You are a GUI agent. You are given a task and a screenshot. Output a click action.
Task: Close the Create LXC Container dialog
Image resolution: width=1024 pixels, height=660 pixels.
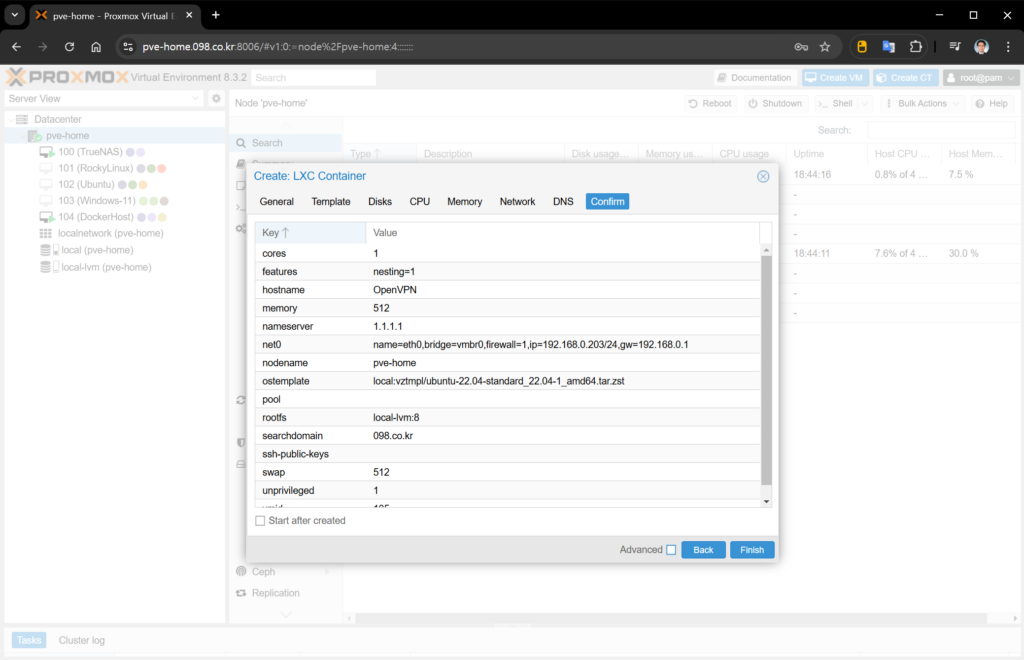click(763, 176)
